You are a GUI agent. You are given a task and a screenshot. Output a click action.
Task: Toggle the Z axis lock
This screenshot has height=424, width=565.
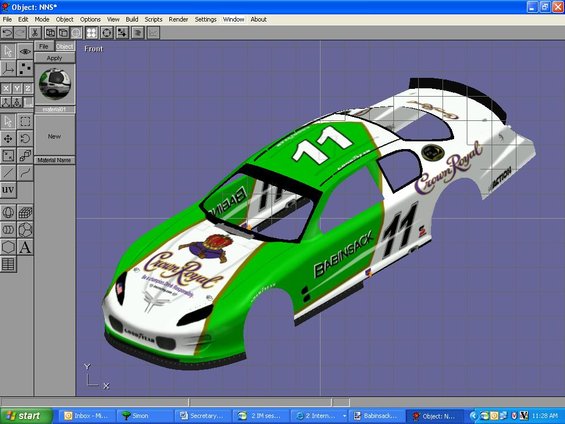click(28, 88)
